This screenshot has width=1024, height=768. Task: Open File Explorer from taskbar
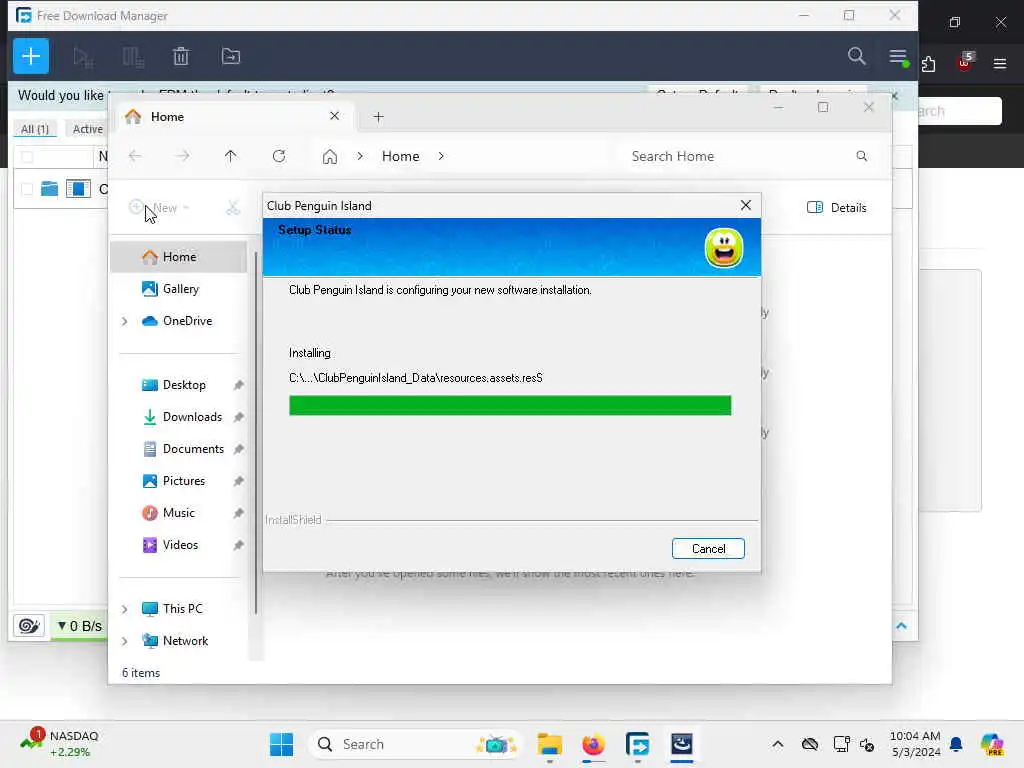point(549,744)
